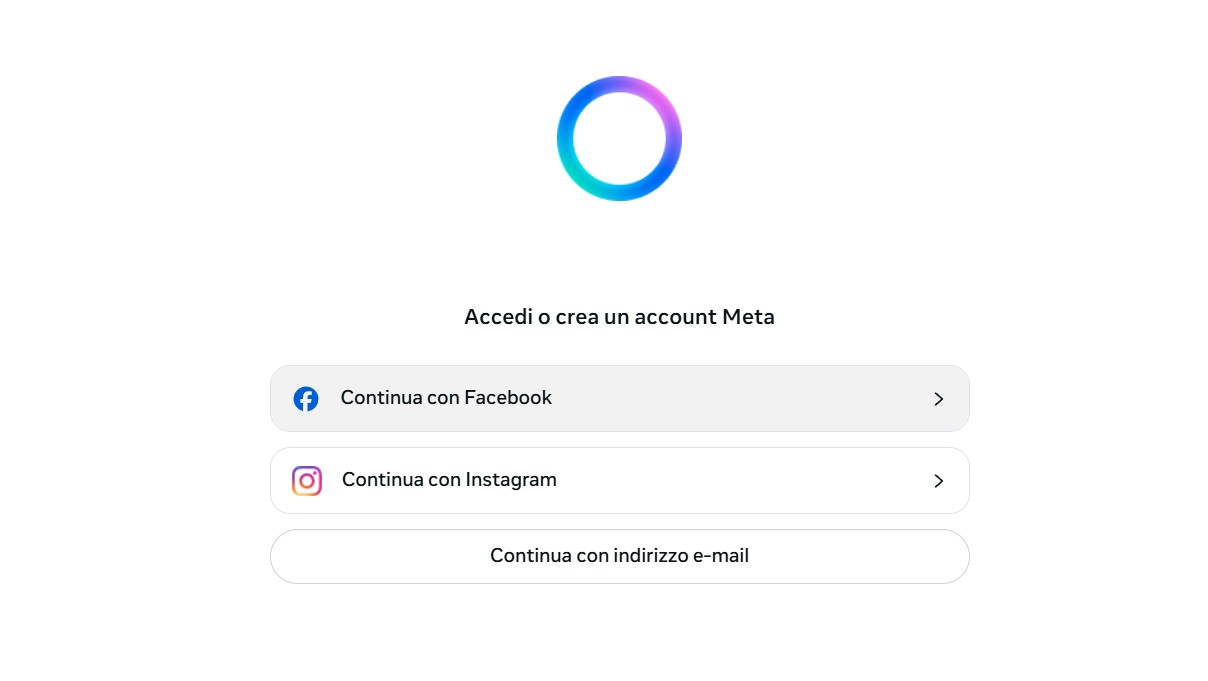Select the e-mail address sign-in option

pyautogui.click(x=619, y=556)
